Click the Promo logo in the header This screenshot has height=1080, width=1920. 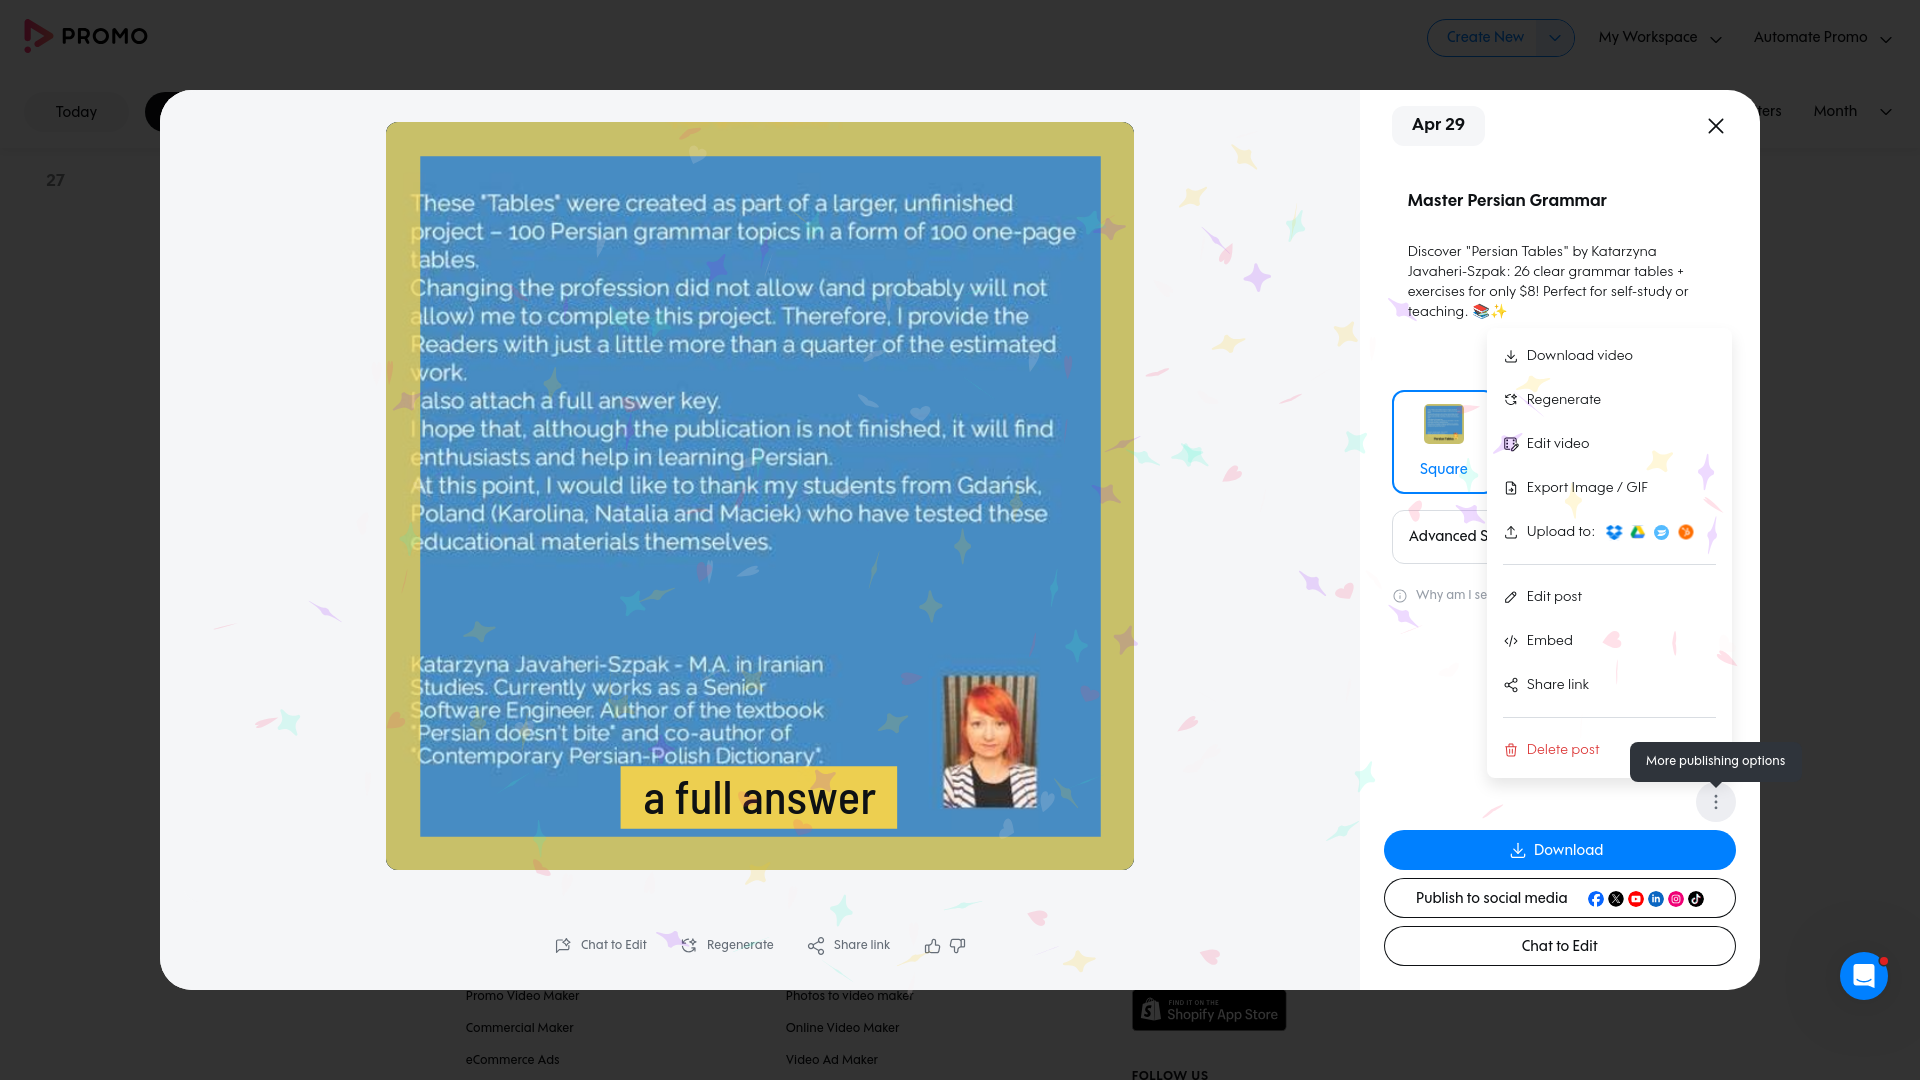(86, 36)
